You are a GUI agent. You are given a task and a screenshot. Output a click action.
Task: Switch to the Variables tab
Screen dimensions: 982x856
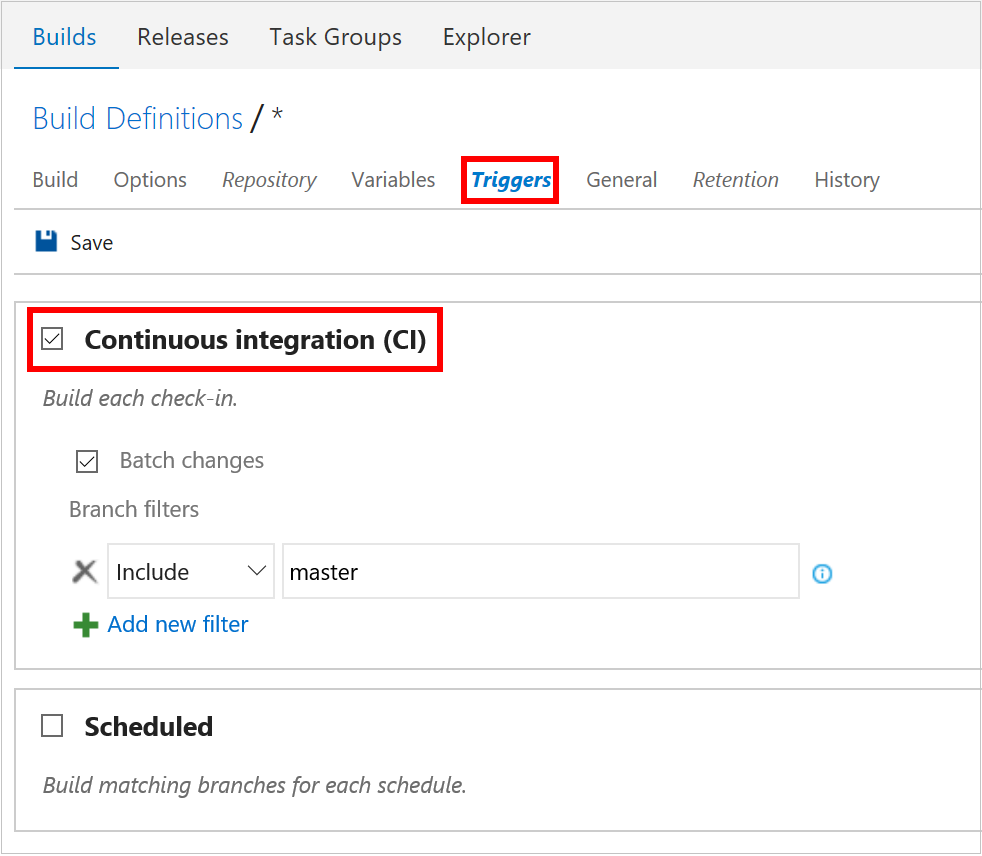(392, 179)
